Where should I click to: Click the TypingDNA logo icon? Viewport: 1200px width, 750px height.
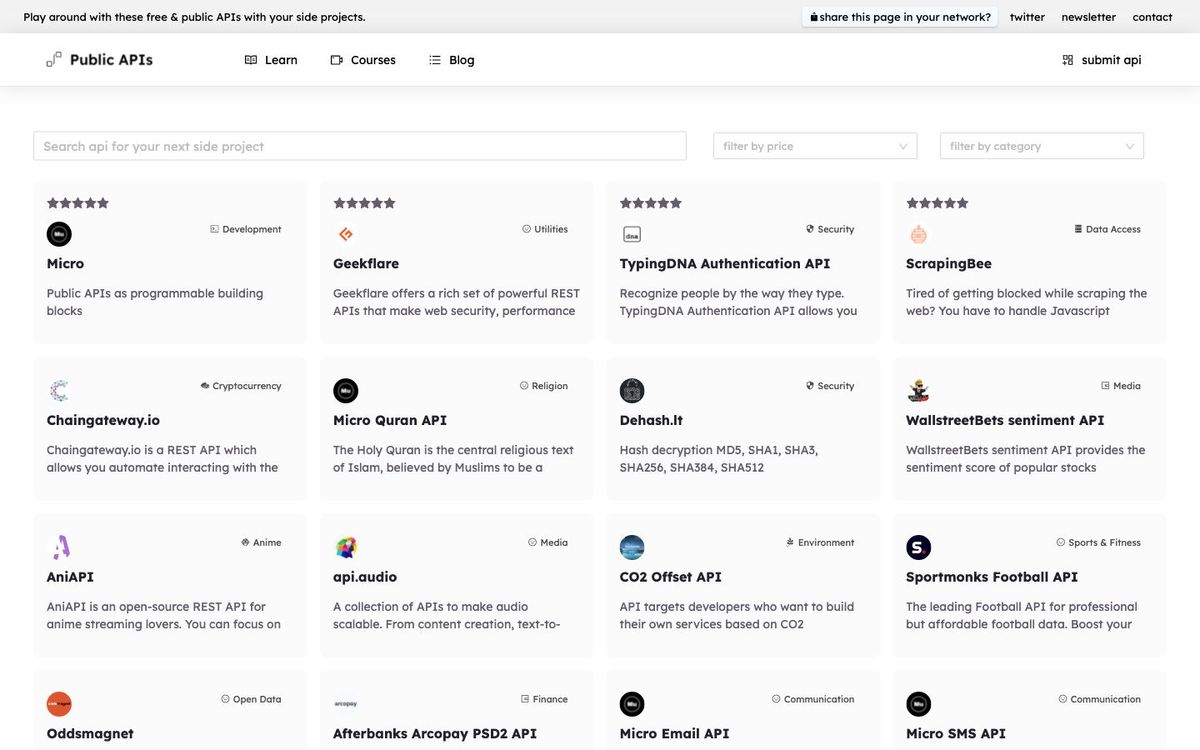(632, 234)
